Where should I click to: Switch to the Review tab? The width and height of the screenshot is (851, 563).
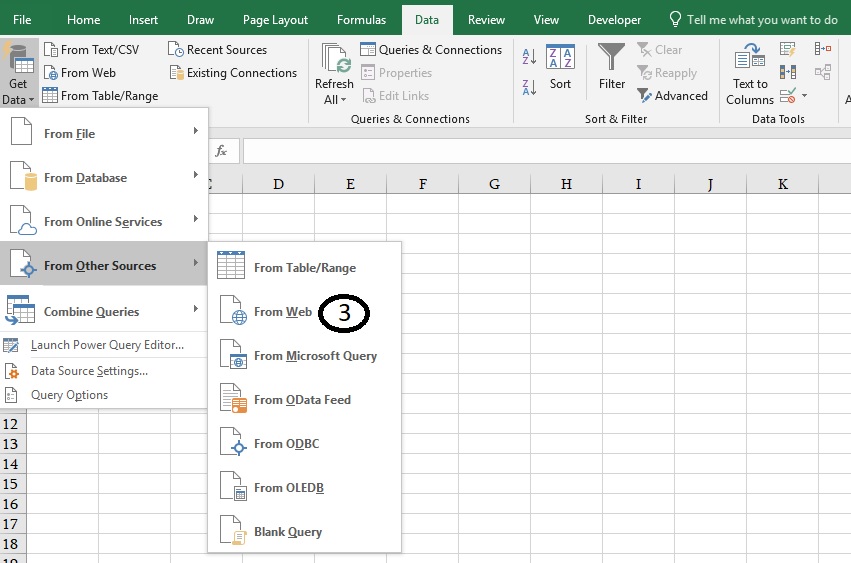(486, 20)
